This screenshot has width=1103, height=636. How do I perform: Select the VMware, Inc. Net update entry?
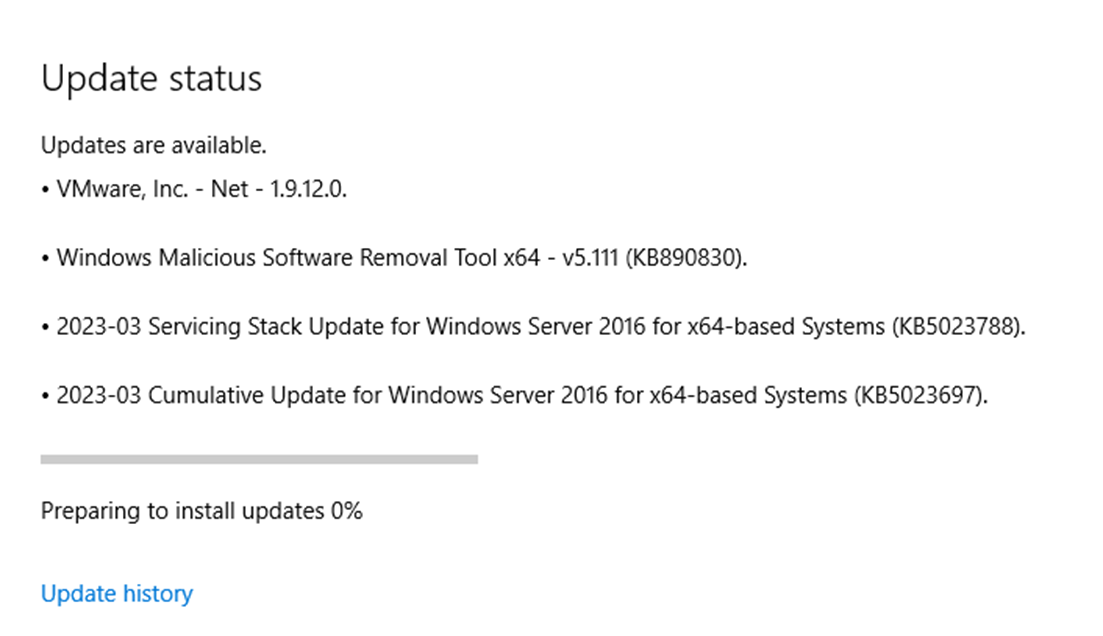tap(200, 189)
